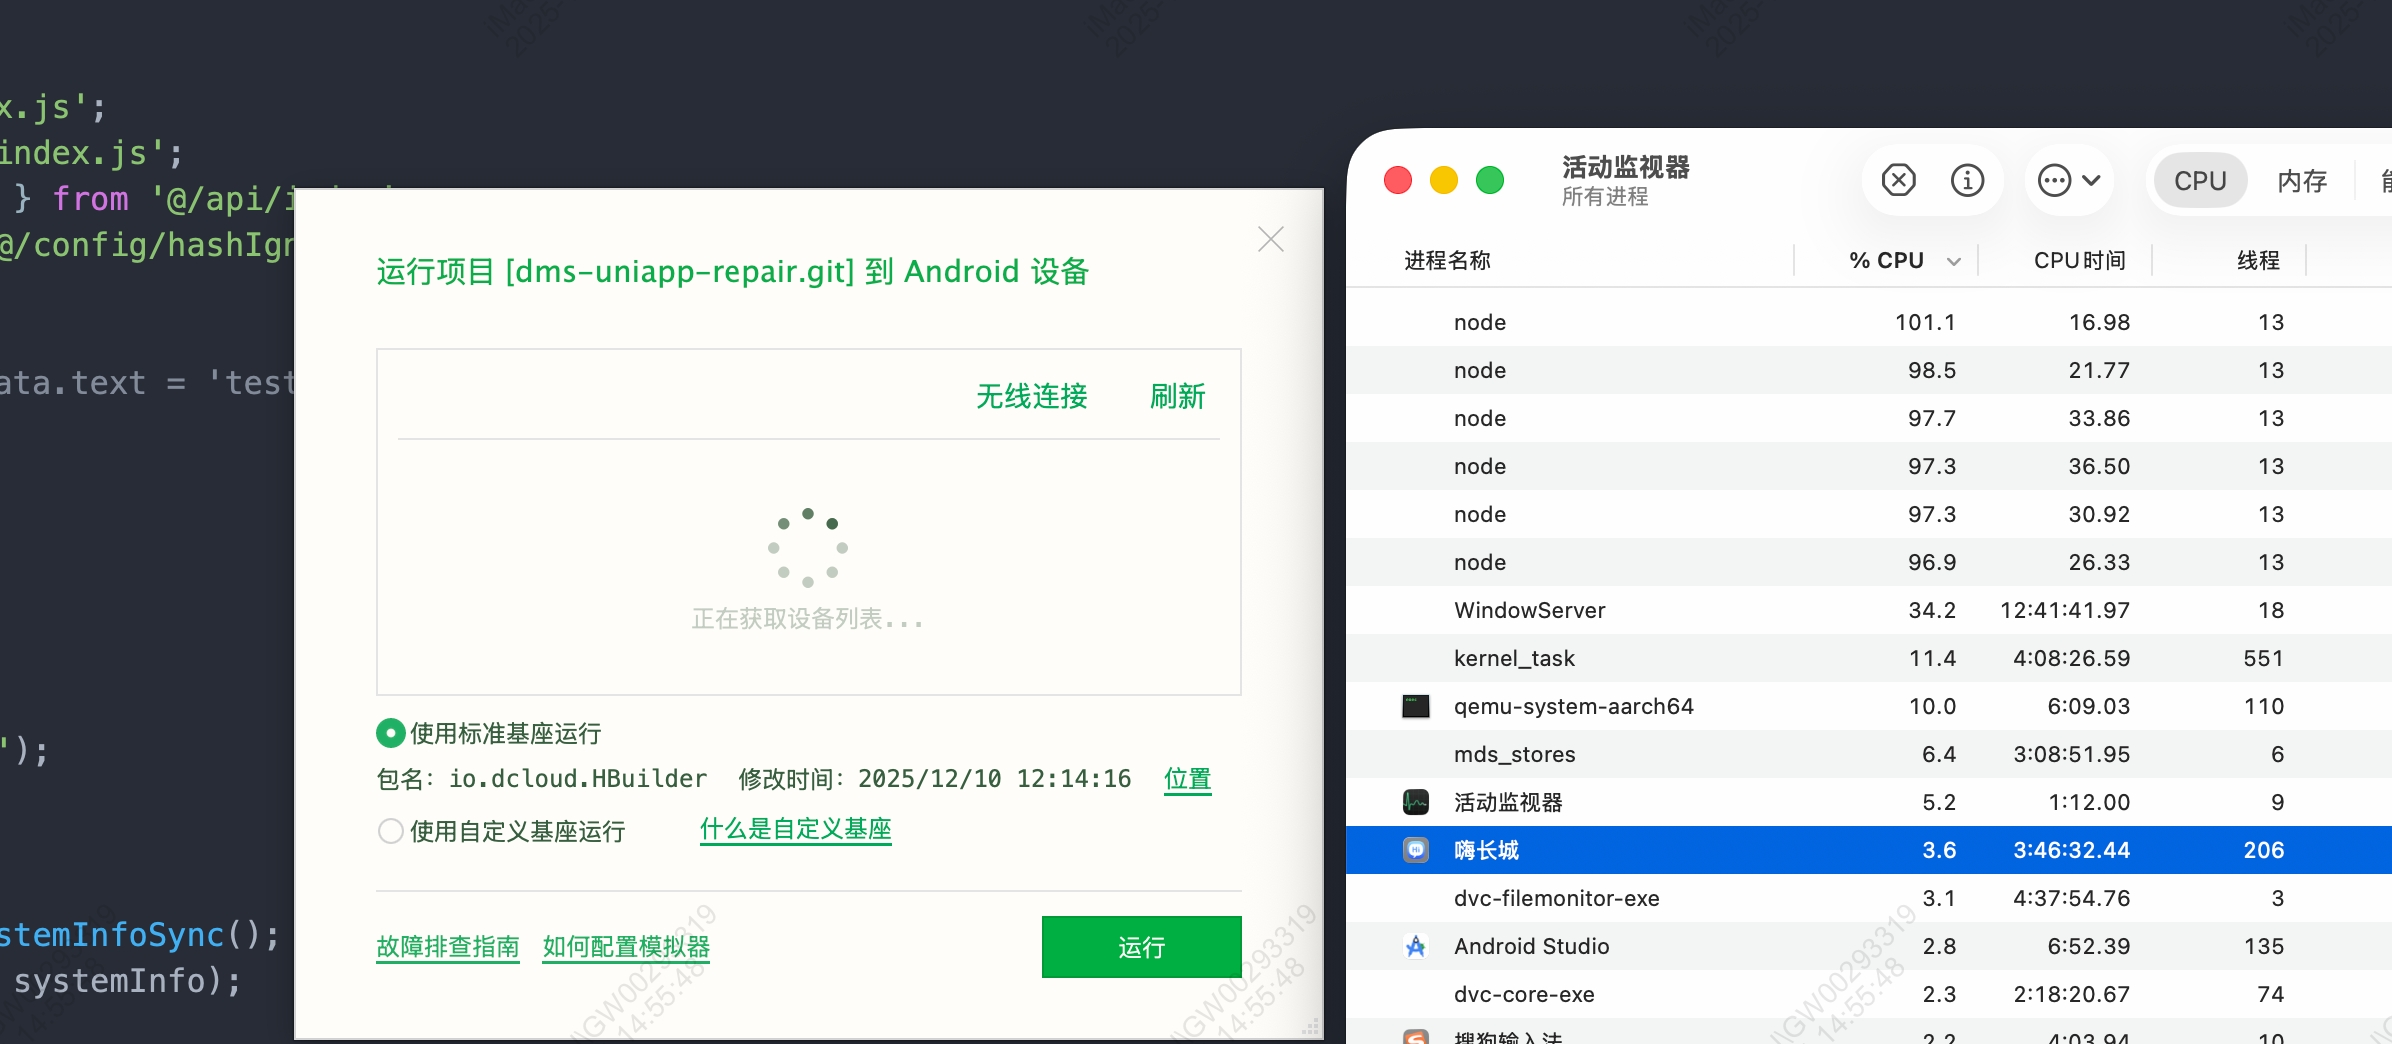The width and height of the screenshot is (2392, 1044).
Task: Sort by % CPU column chevron
Action: tap(1953, 262)
